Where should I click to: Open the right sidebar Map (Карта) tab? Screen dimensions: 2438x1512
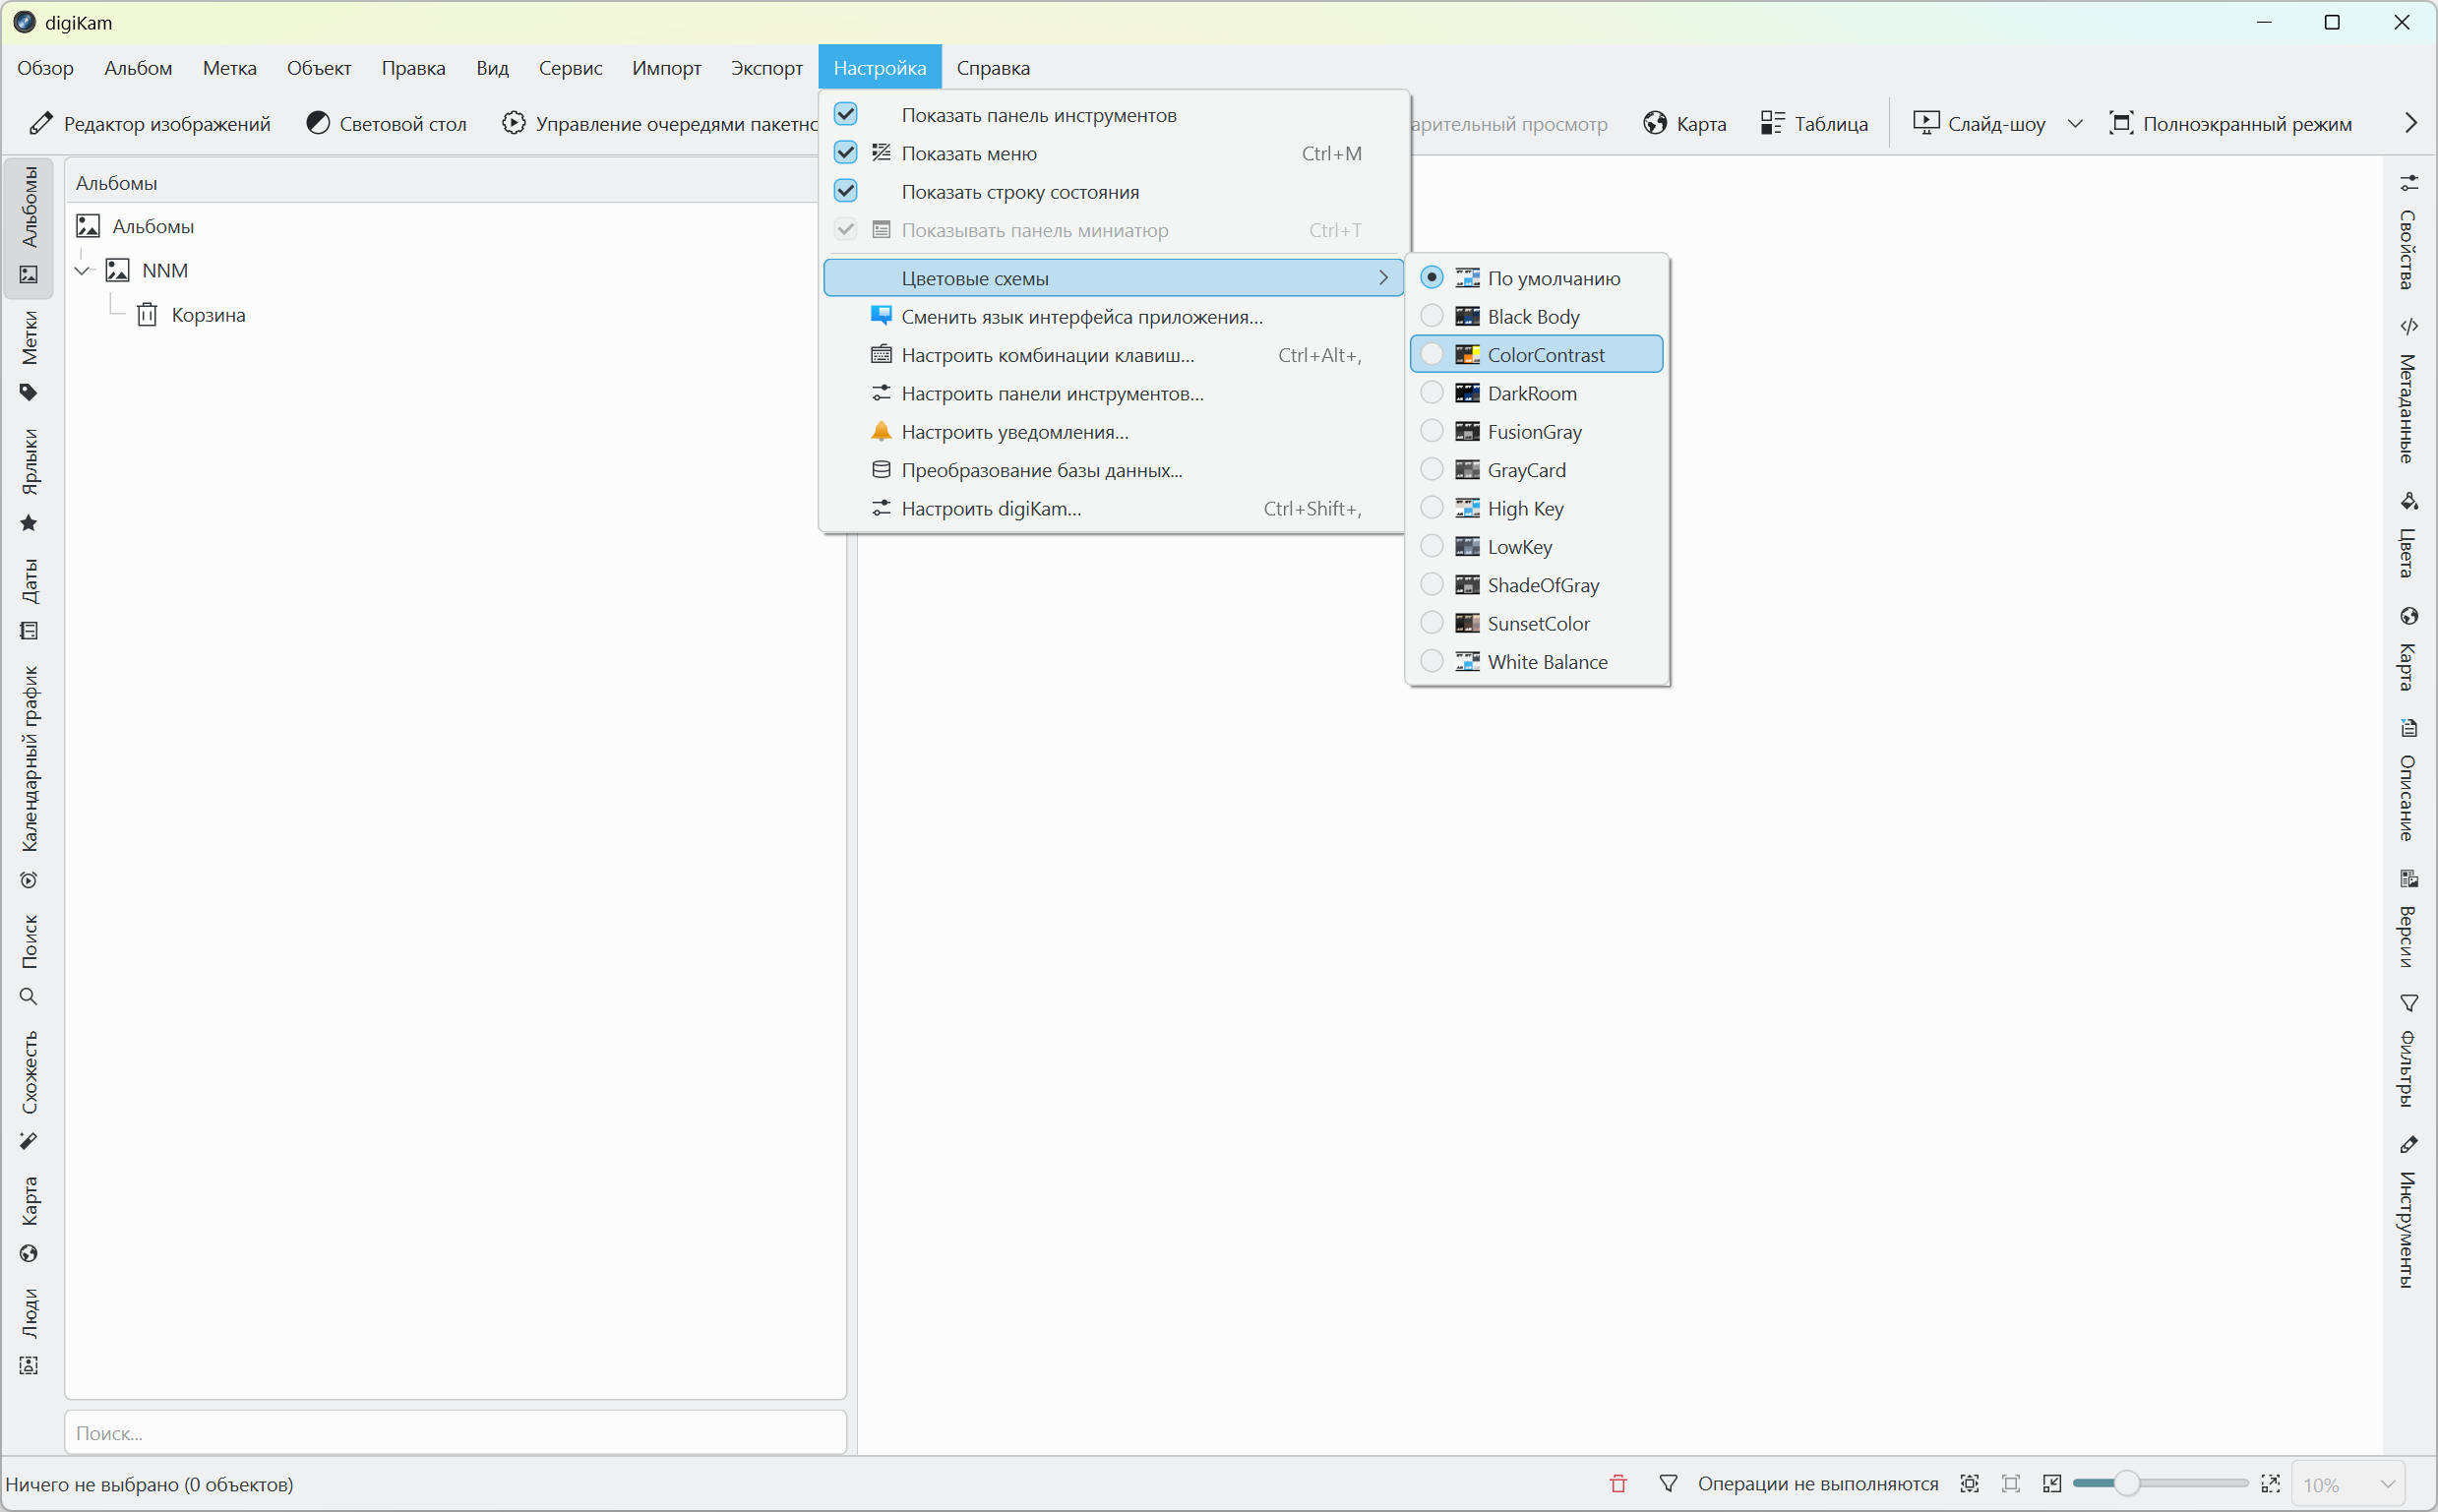tap(2409, 649)
